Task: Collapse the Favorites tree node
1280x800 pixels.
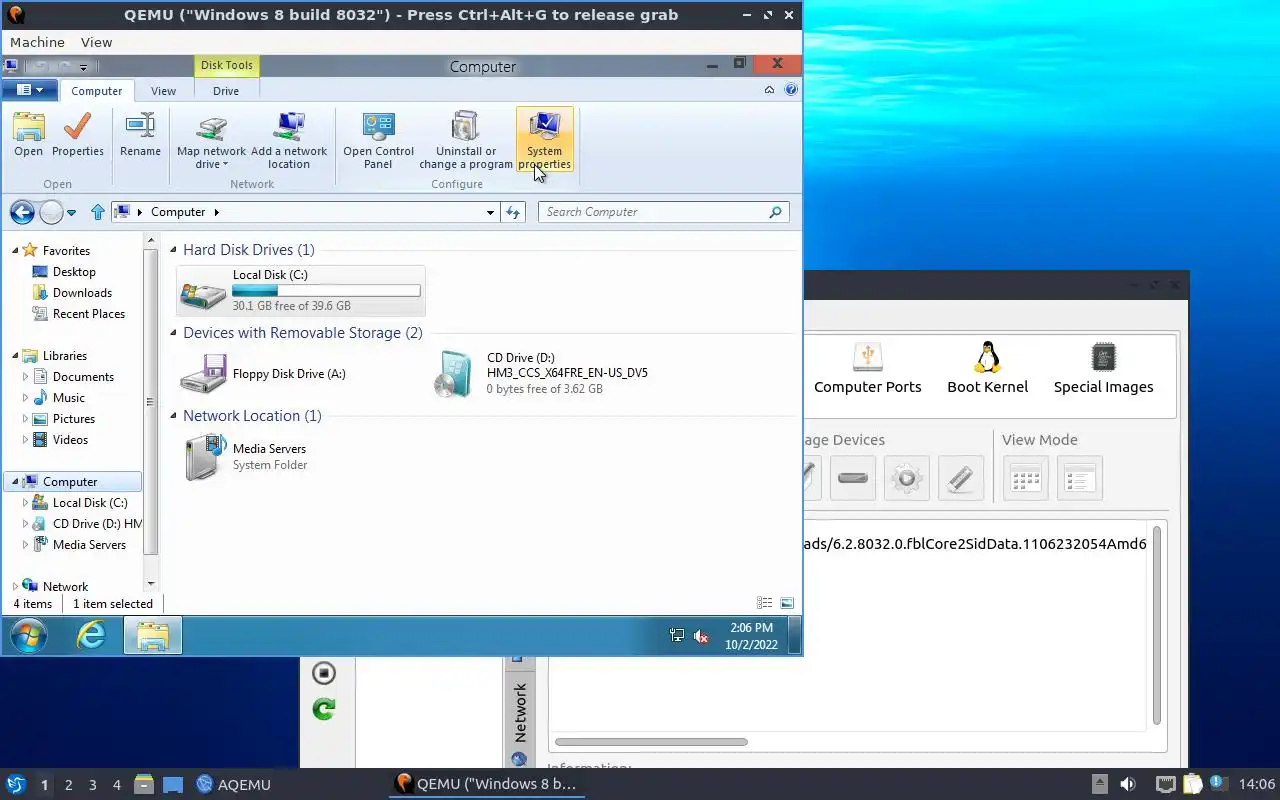Action: (x=15, y=251)
